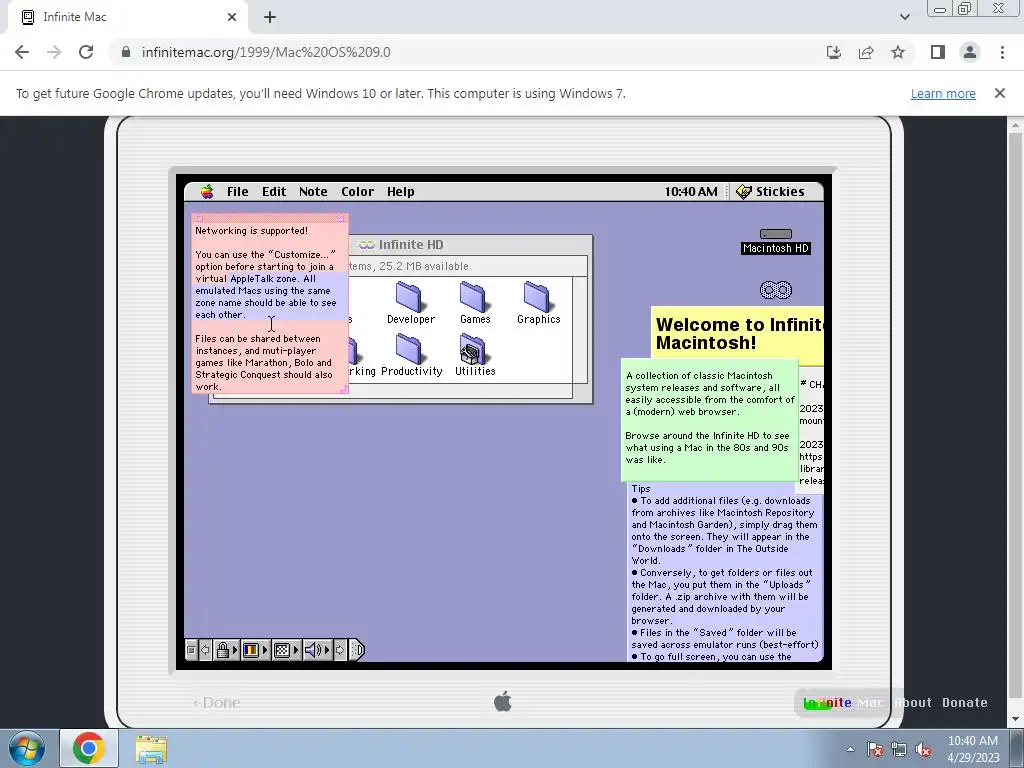
Task: Select the Games folder
Action: pyautogui.click(x=475, y=303)
